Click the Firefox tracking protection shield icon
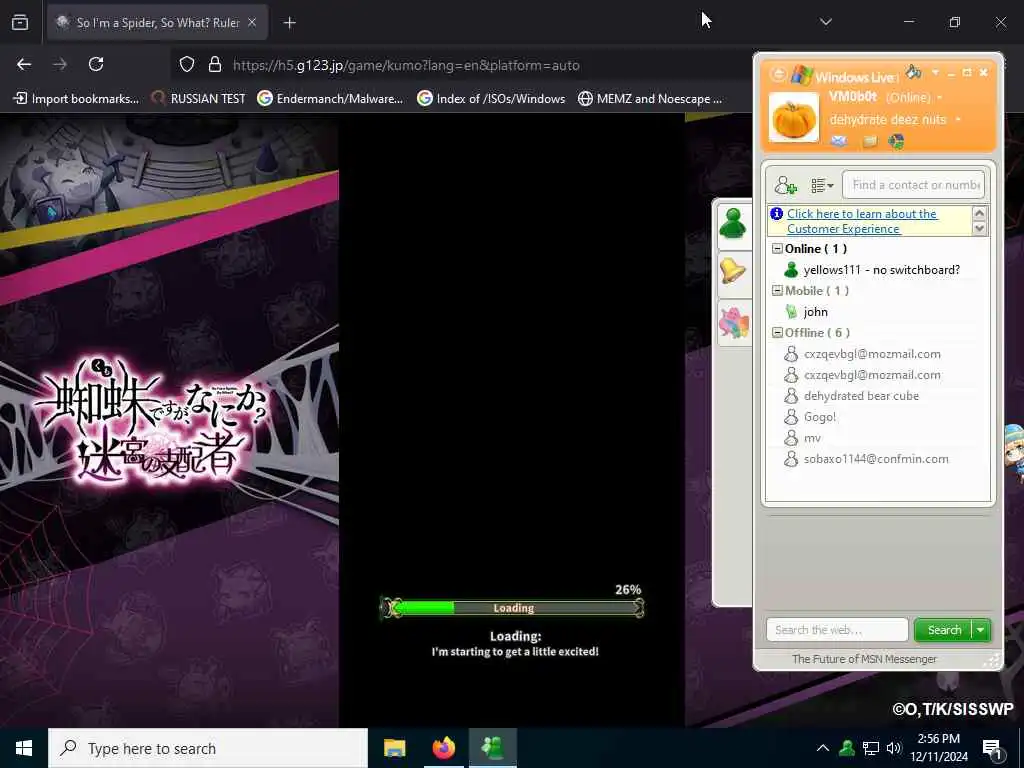The height and width of the screenshot is (768, 1024). (x=187, y=65)
